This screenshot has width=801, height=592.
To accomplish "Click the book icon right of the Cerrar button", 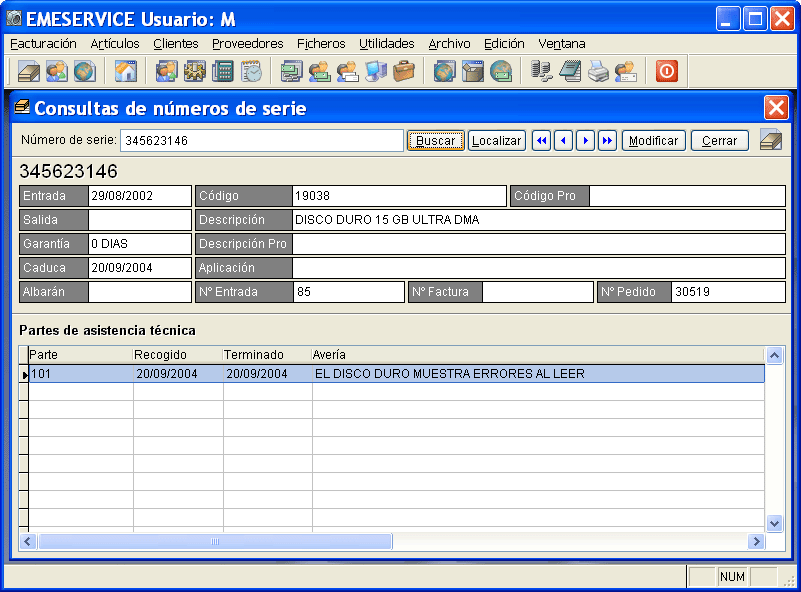I will pyautogui.click(x=770, y=140).
